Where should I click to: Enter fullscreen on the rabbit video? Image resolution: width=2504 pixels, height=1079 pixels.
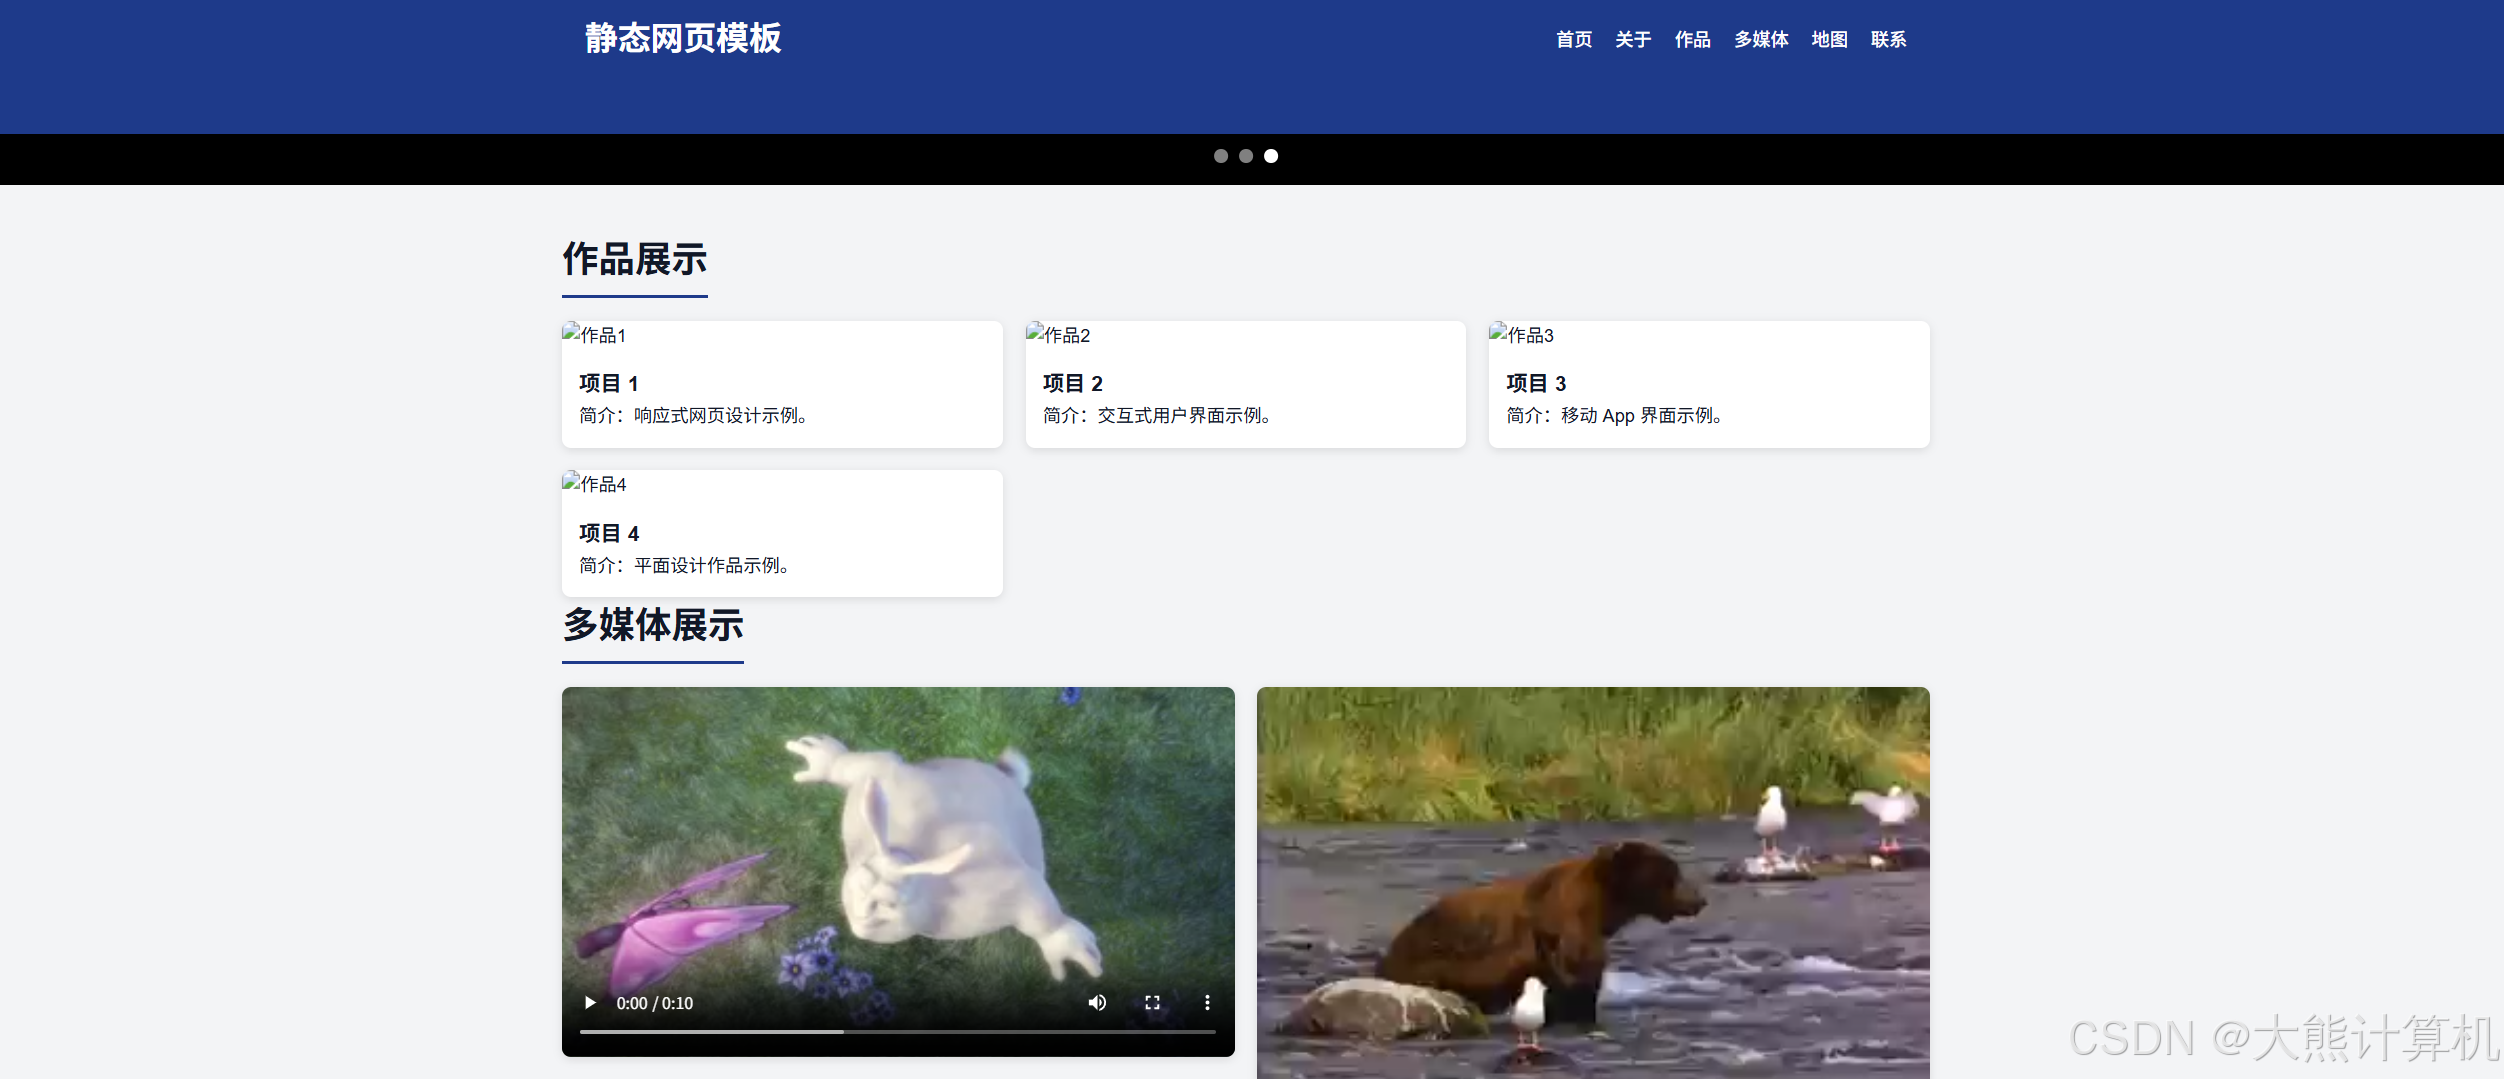[1152, 1003]
